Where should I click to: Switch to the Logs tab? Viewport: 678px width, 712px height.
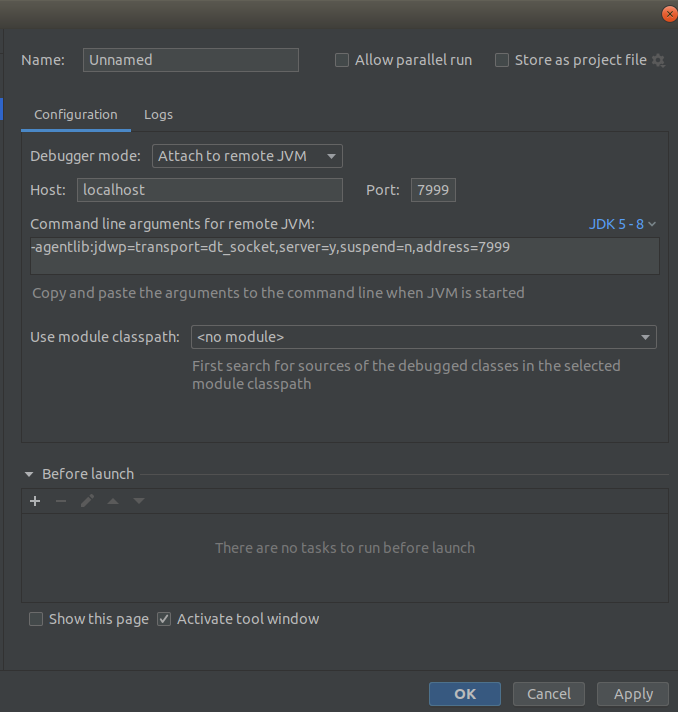pyautogui.click(x=158, y=114)
